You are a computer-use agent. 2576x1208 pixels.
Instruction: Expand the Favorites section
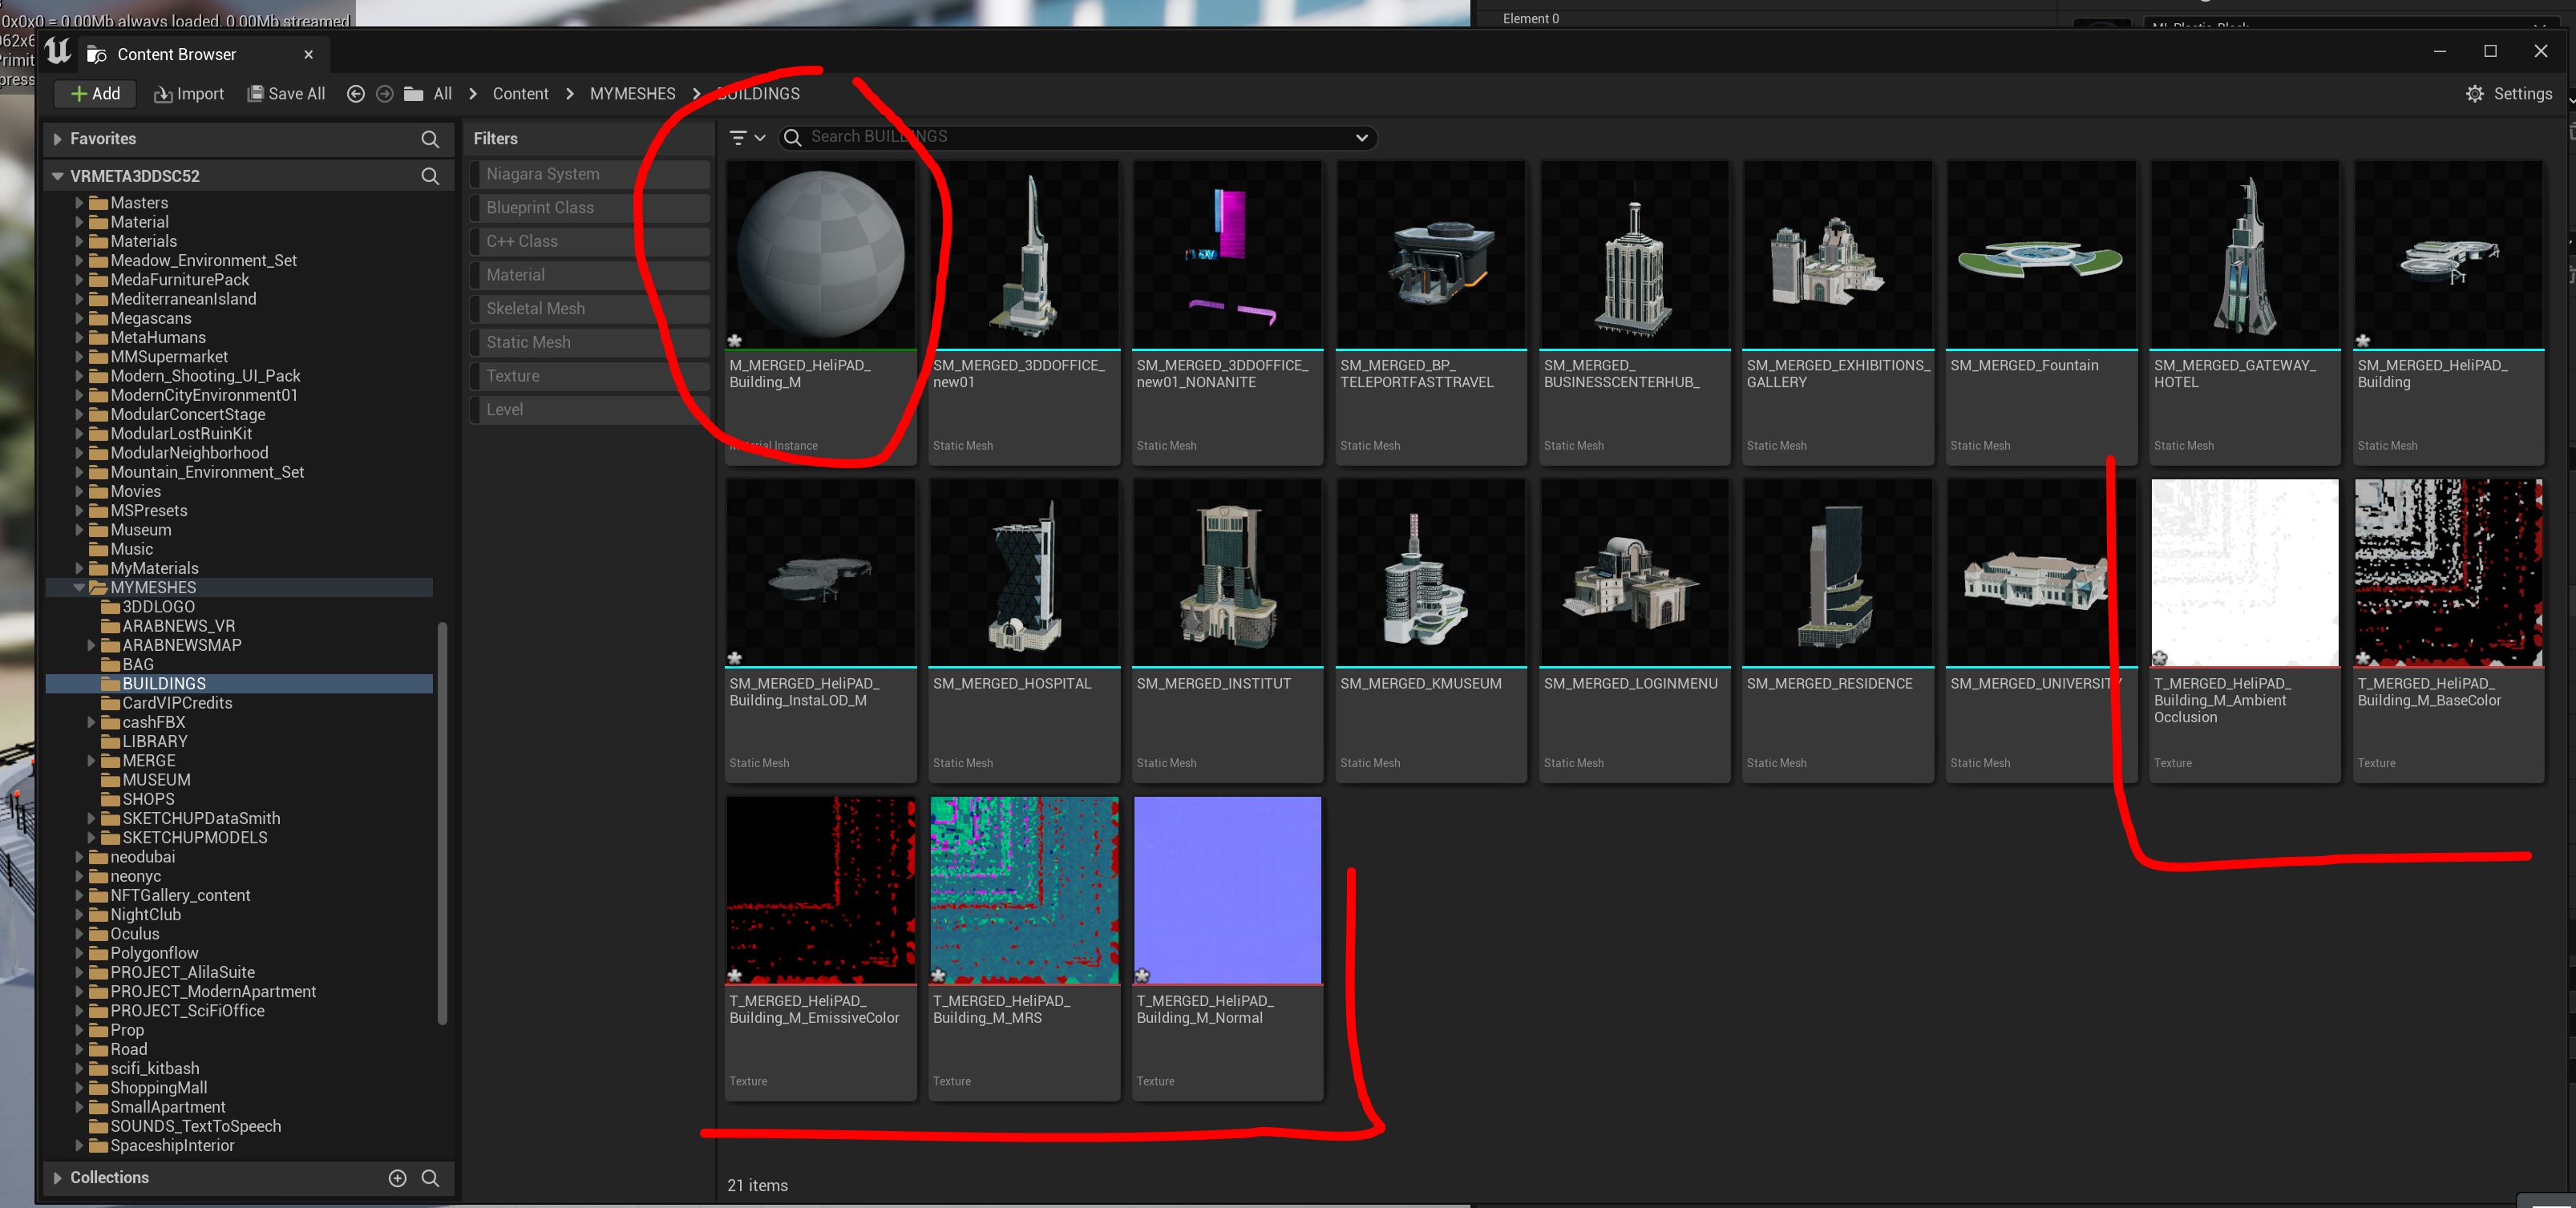[x=58, y=139]
